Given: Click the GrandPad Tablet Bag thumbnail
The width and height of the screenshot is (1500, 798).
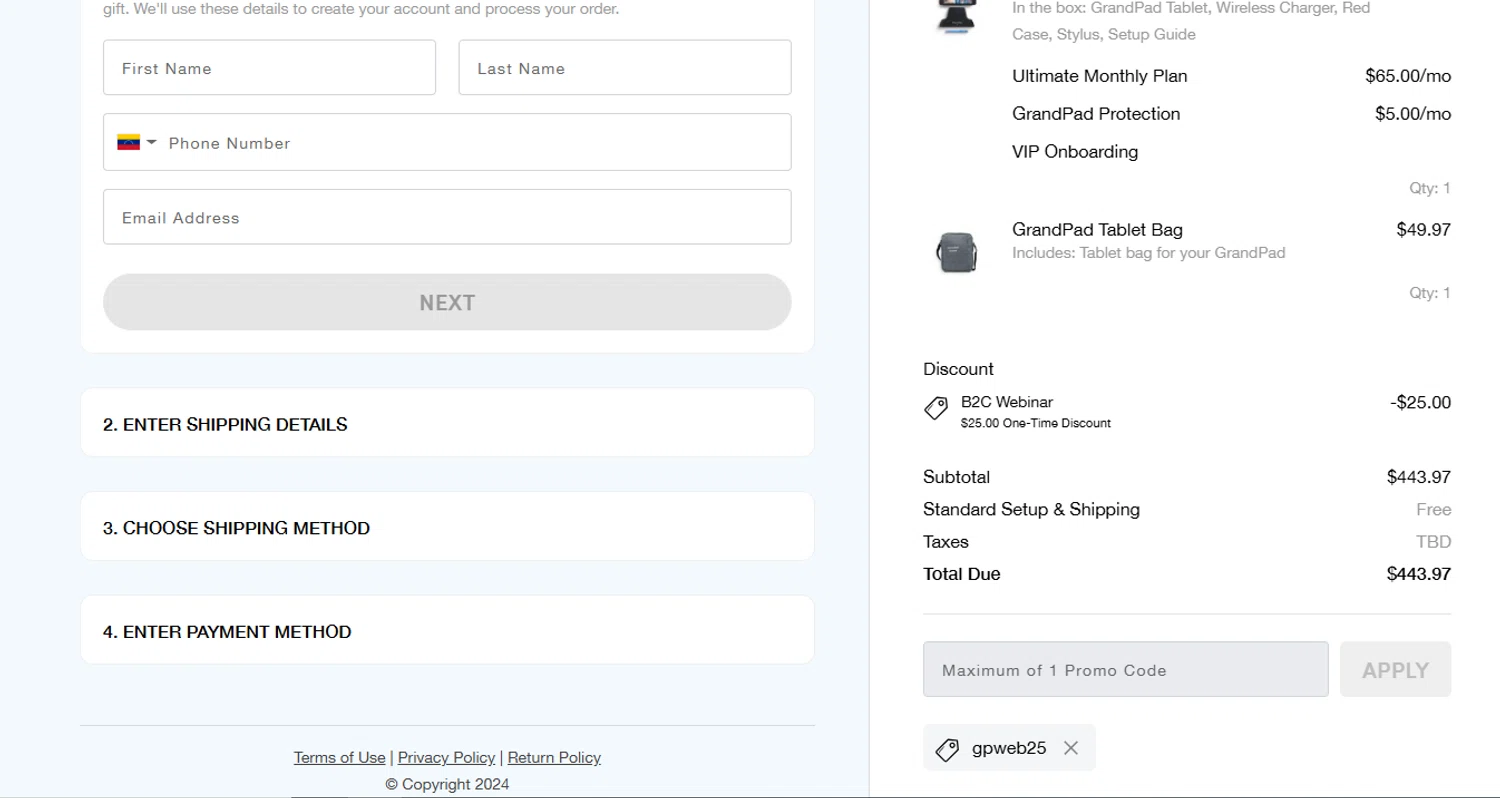Looking at the screenshot, I should (957, 252).
